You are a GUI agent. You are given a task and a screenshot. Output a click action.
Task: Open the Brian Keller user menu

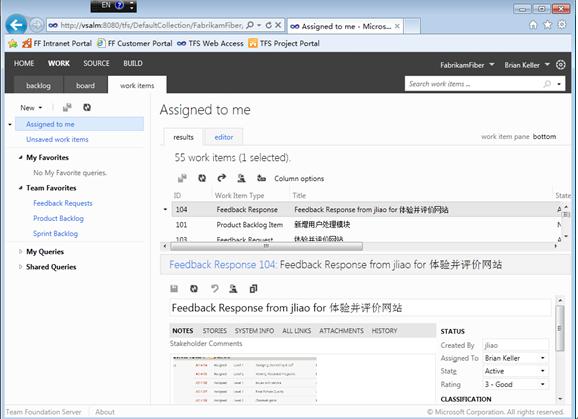click(x=527, y=65)
